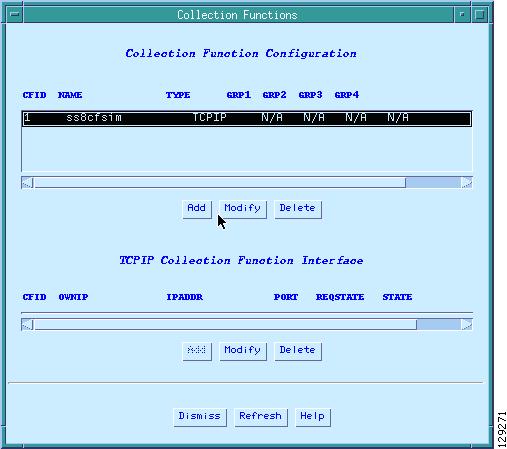Click left arrow of TCPIP interface scrollbar
The image size is (507, 449).
pos(27,324)
